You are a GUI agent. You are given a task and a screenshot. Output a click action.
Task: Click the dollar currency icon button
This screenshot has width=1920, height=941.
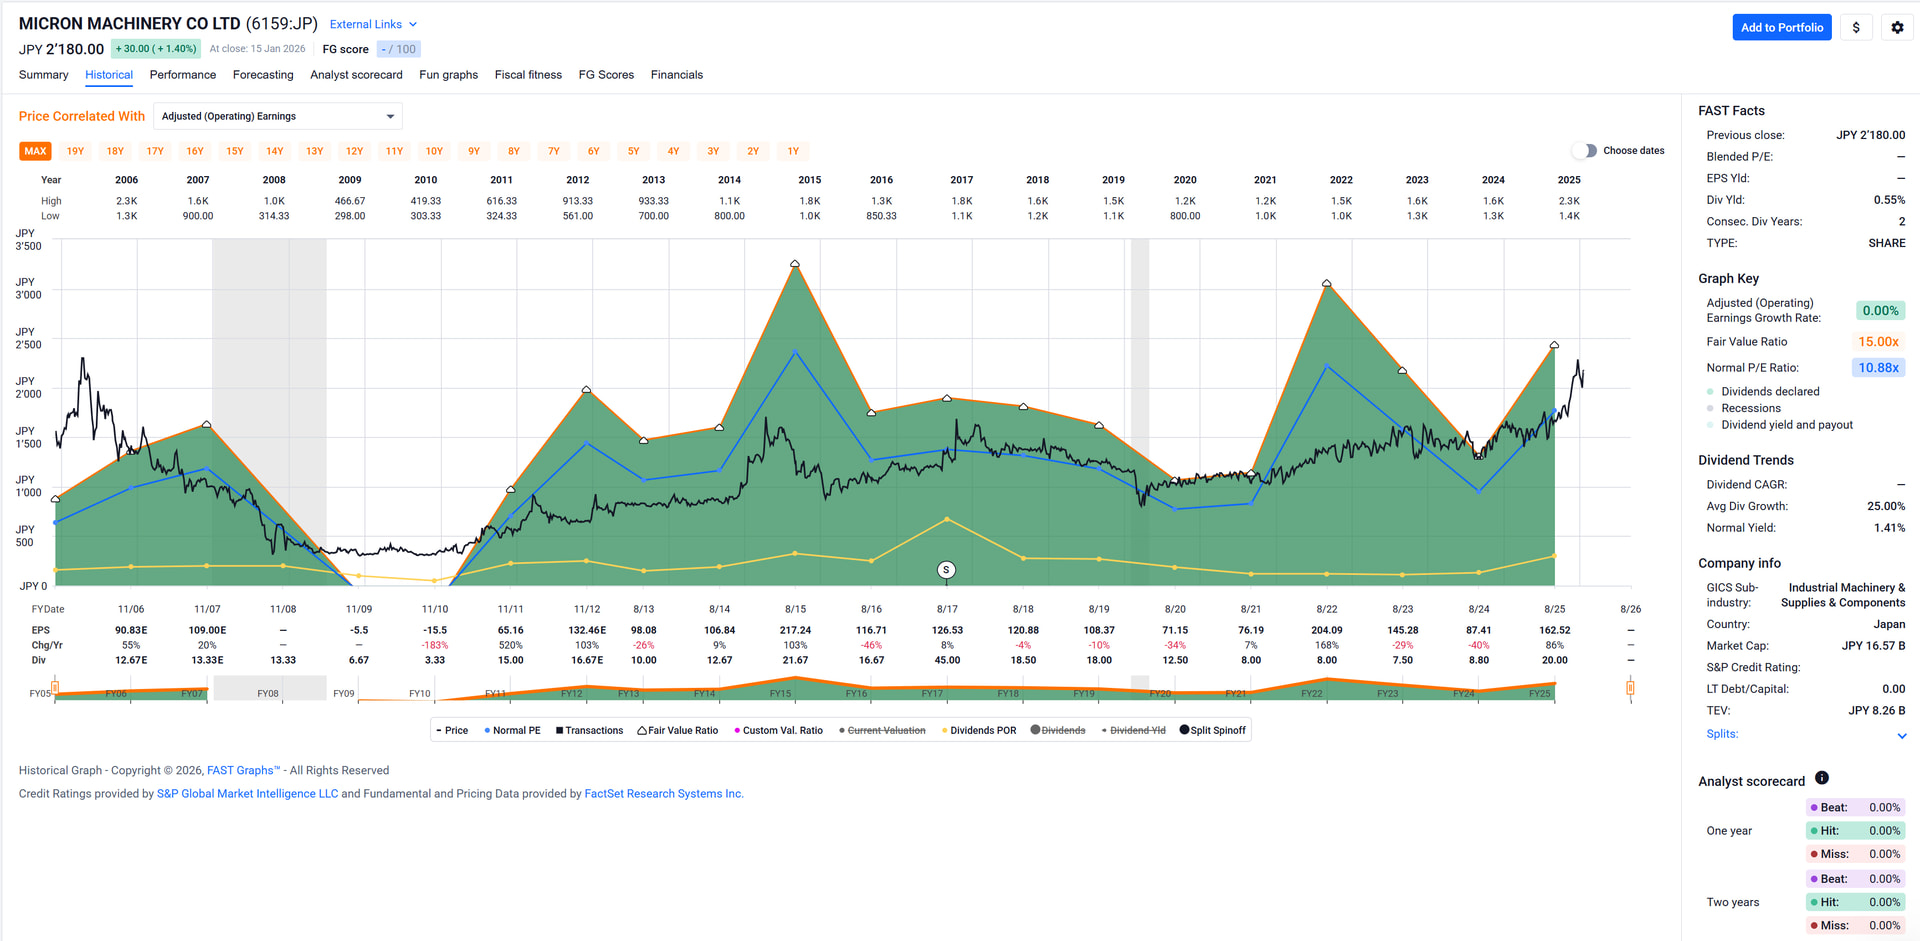point(1856,28)
